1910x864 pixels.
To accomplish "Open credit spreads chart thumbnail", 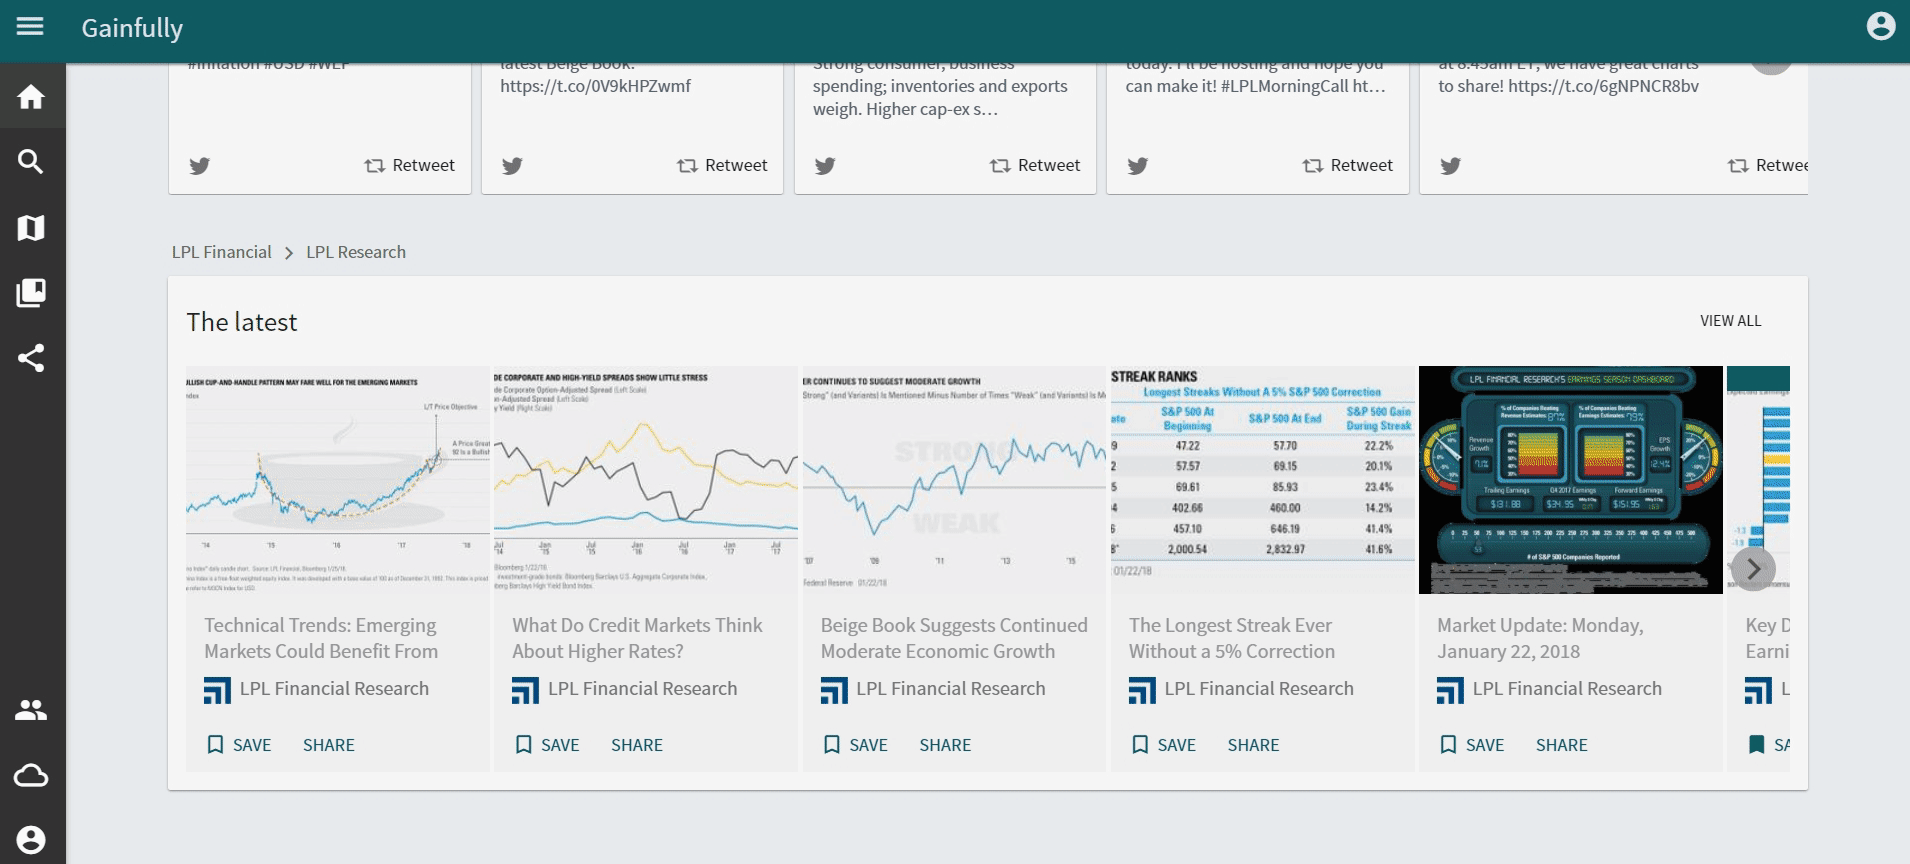I will point(646,480).
